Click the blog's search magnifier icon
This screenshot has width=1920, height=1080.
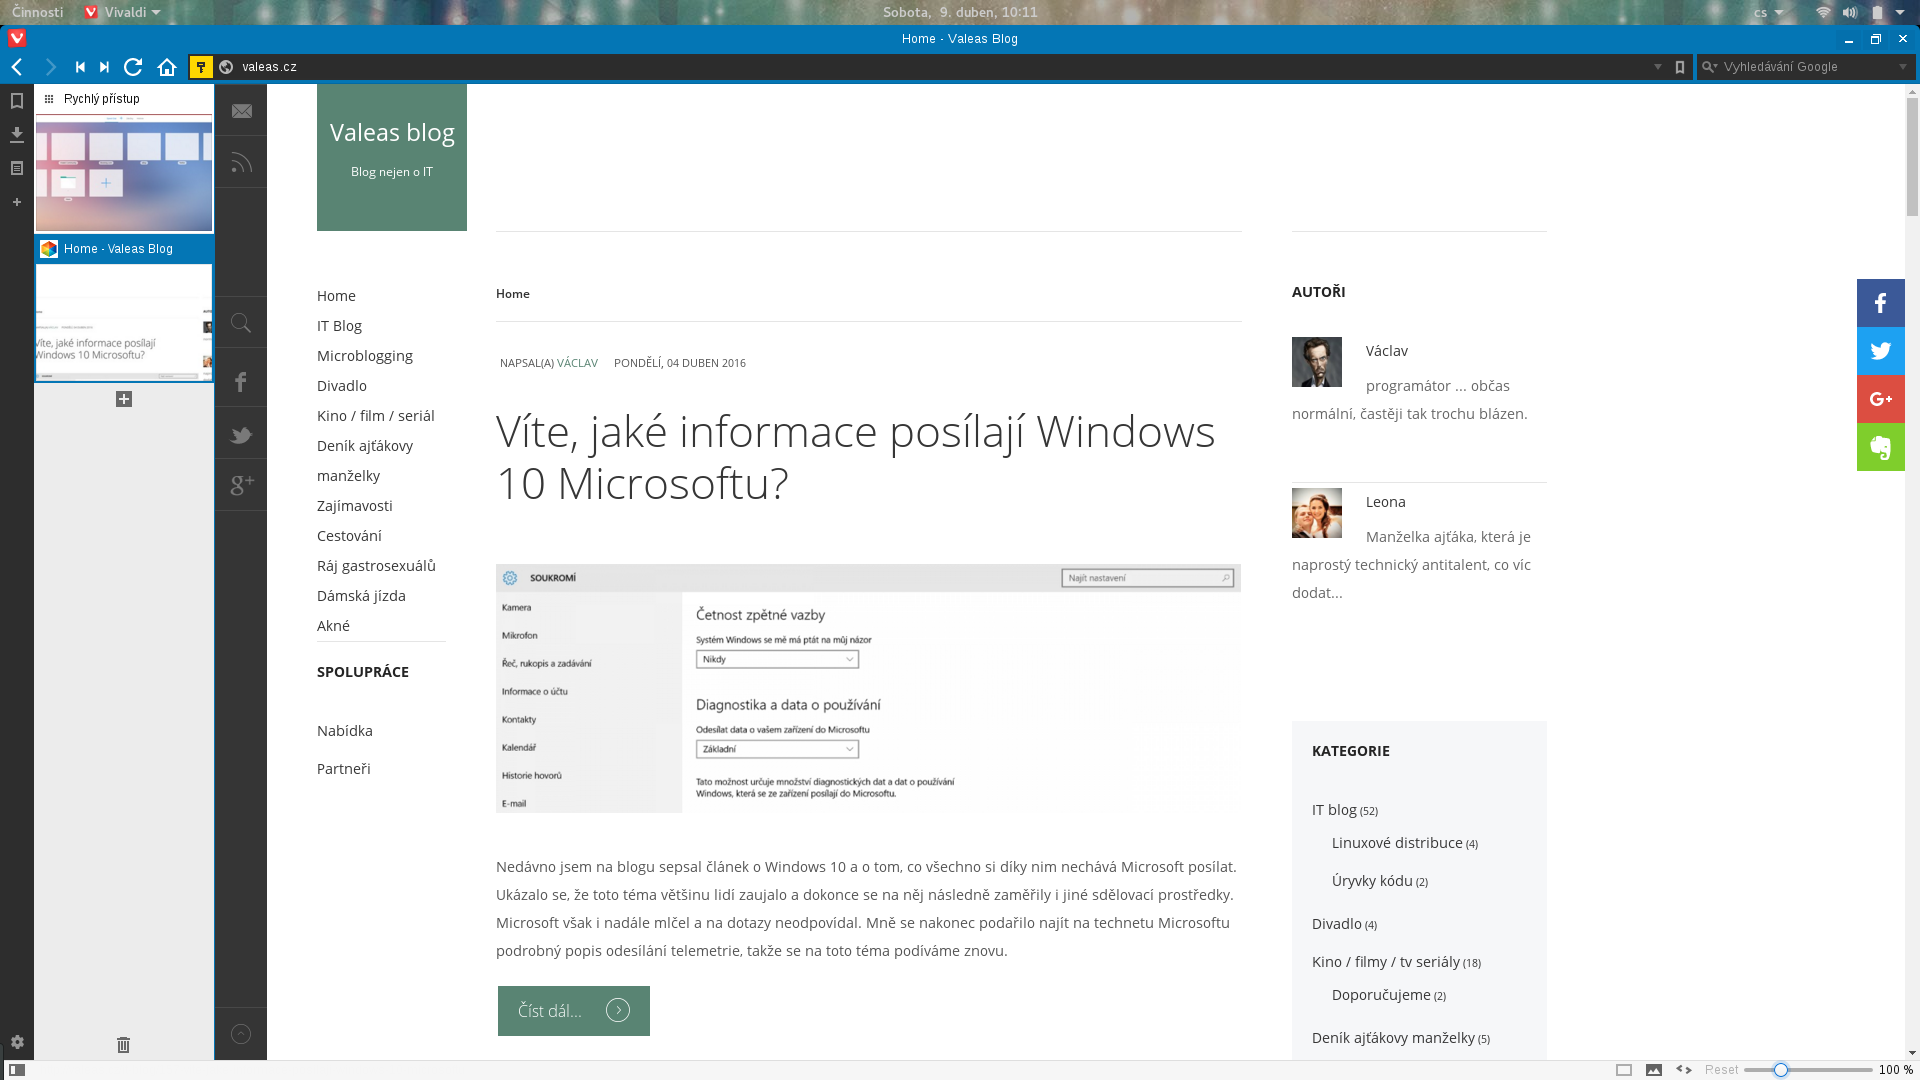(241, 323)
